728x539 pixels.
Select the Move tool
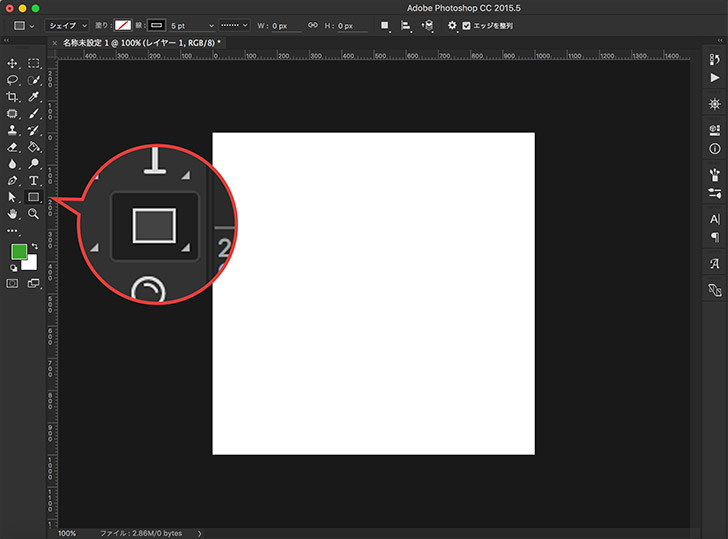coord(12,63)
